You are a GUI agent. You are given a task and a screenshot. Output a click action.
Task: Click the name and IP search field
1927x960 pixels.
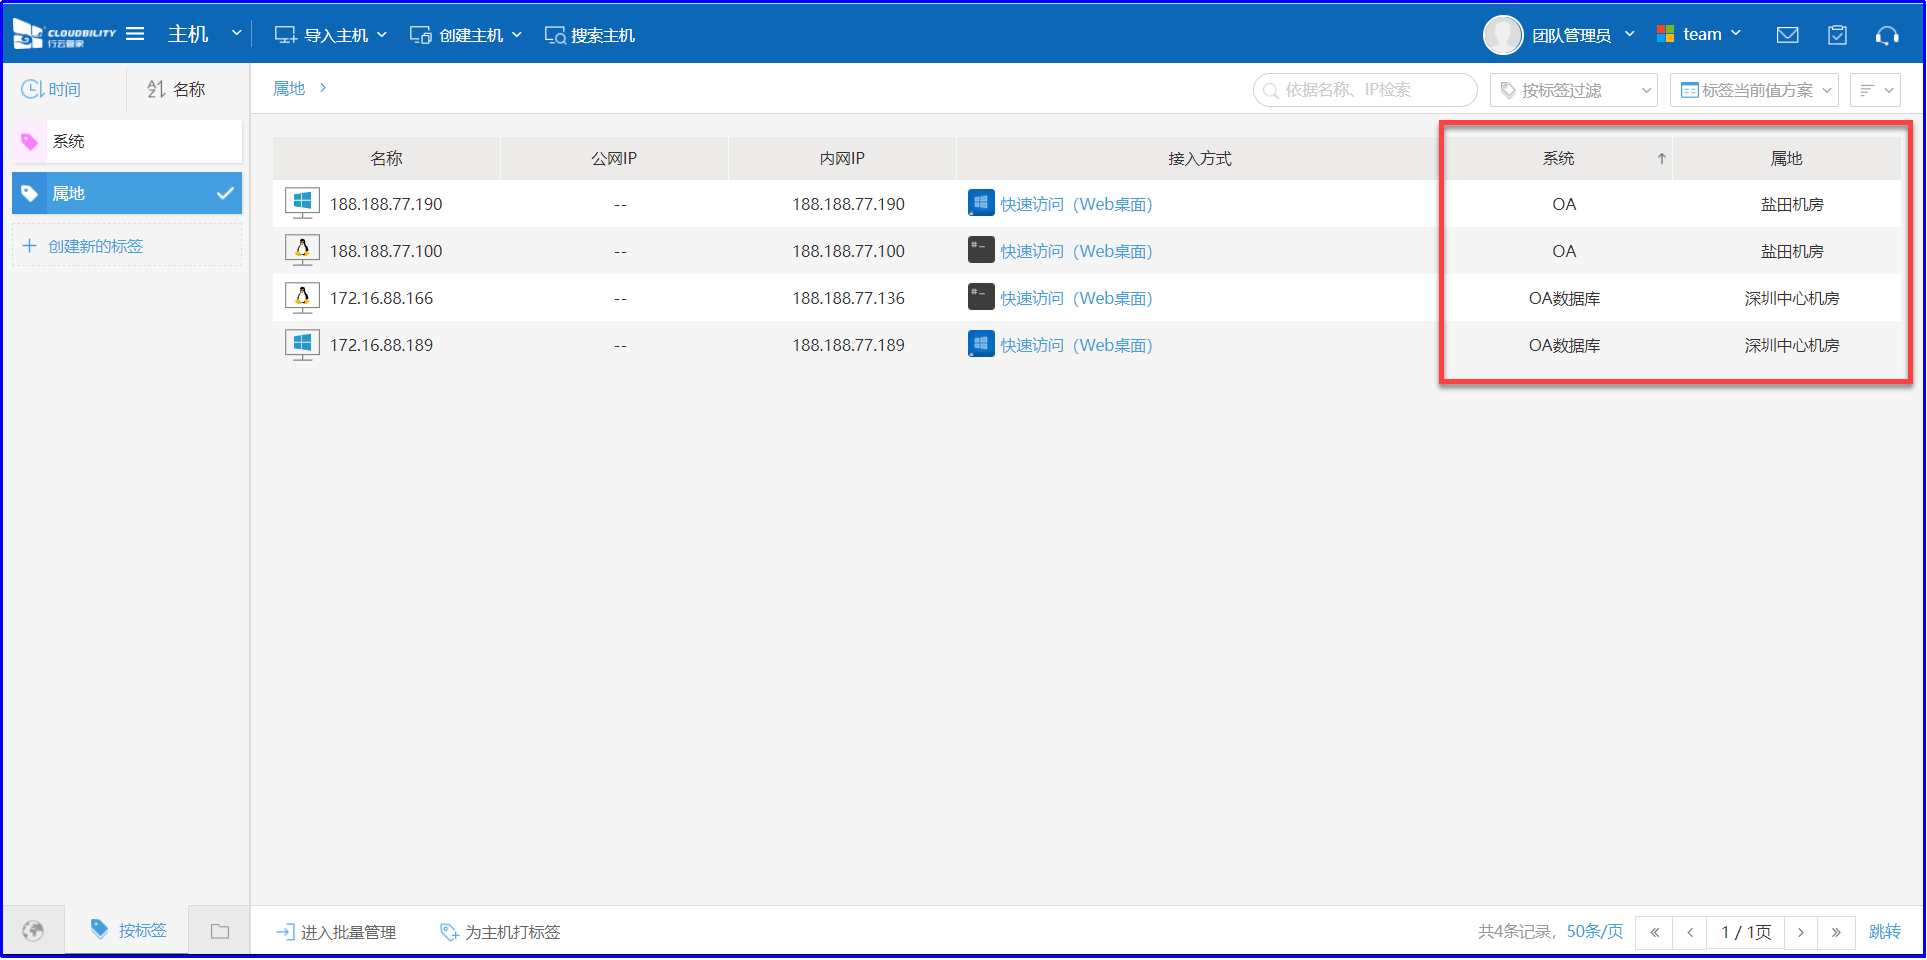click(x=1365, y=90)
